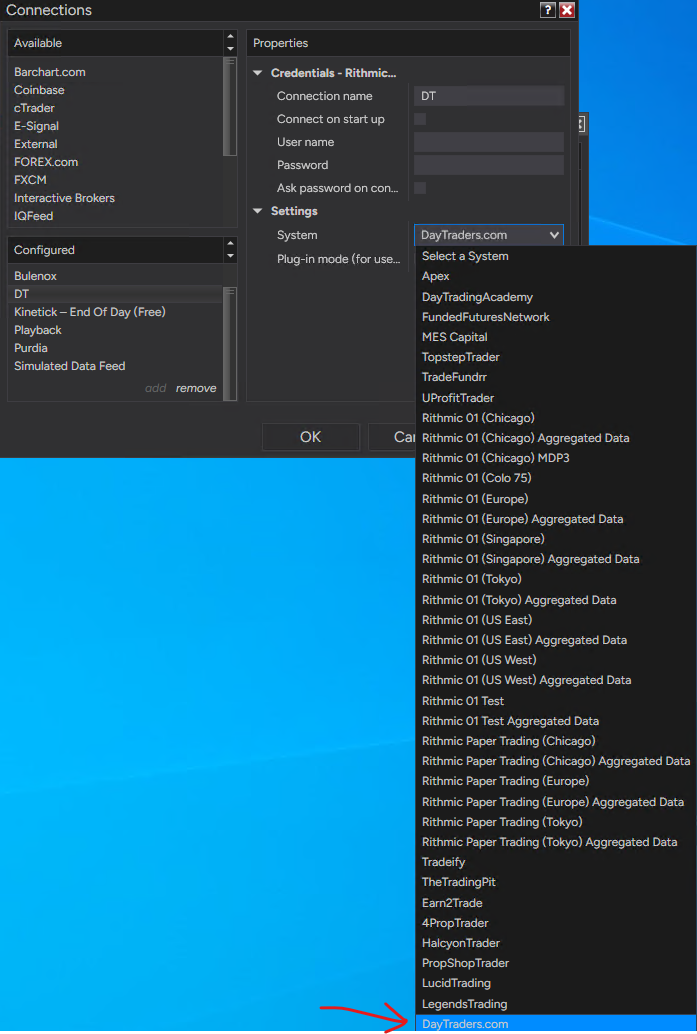Select Interactive Brokers in Available list
Screen dimensions: 697x1034
(x=64, y=198)
